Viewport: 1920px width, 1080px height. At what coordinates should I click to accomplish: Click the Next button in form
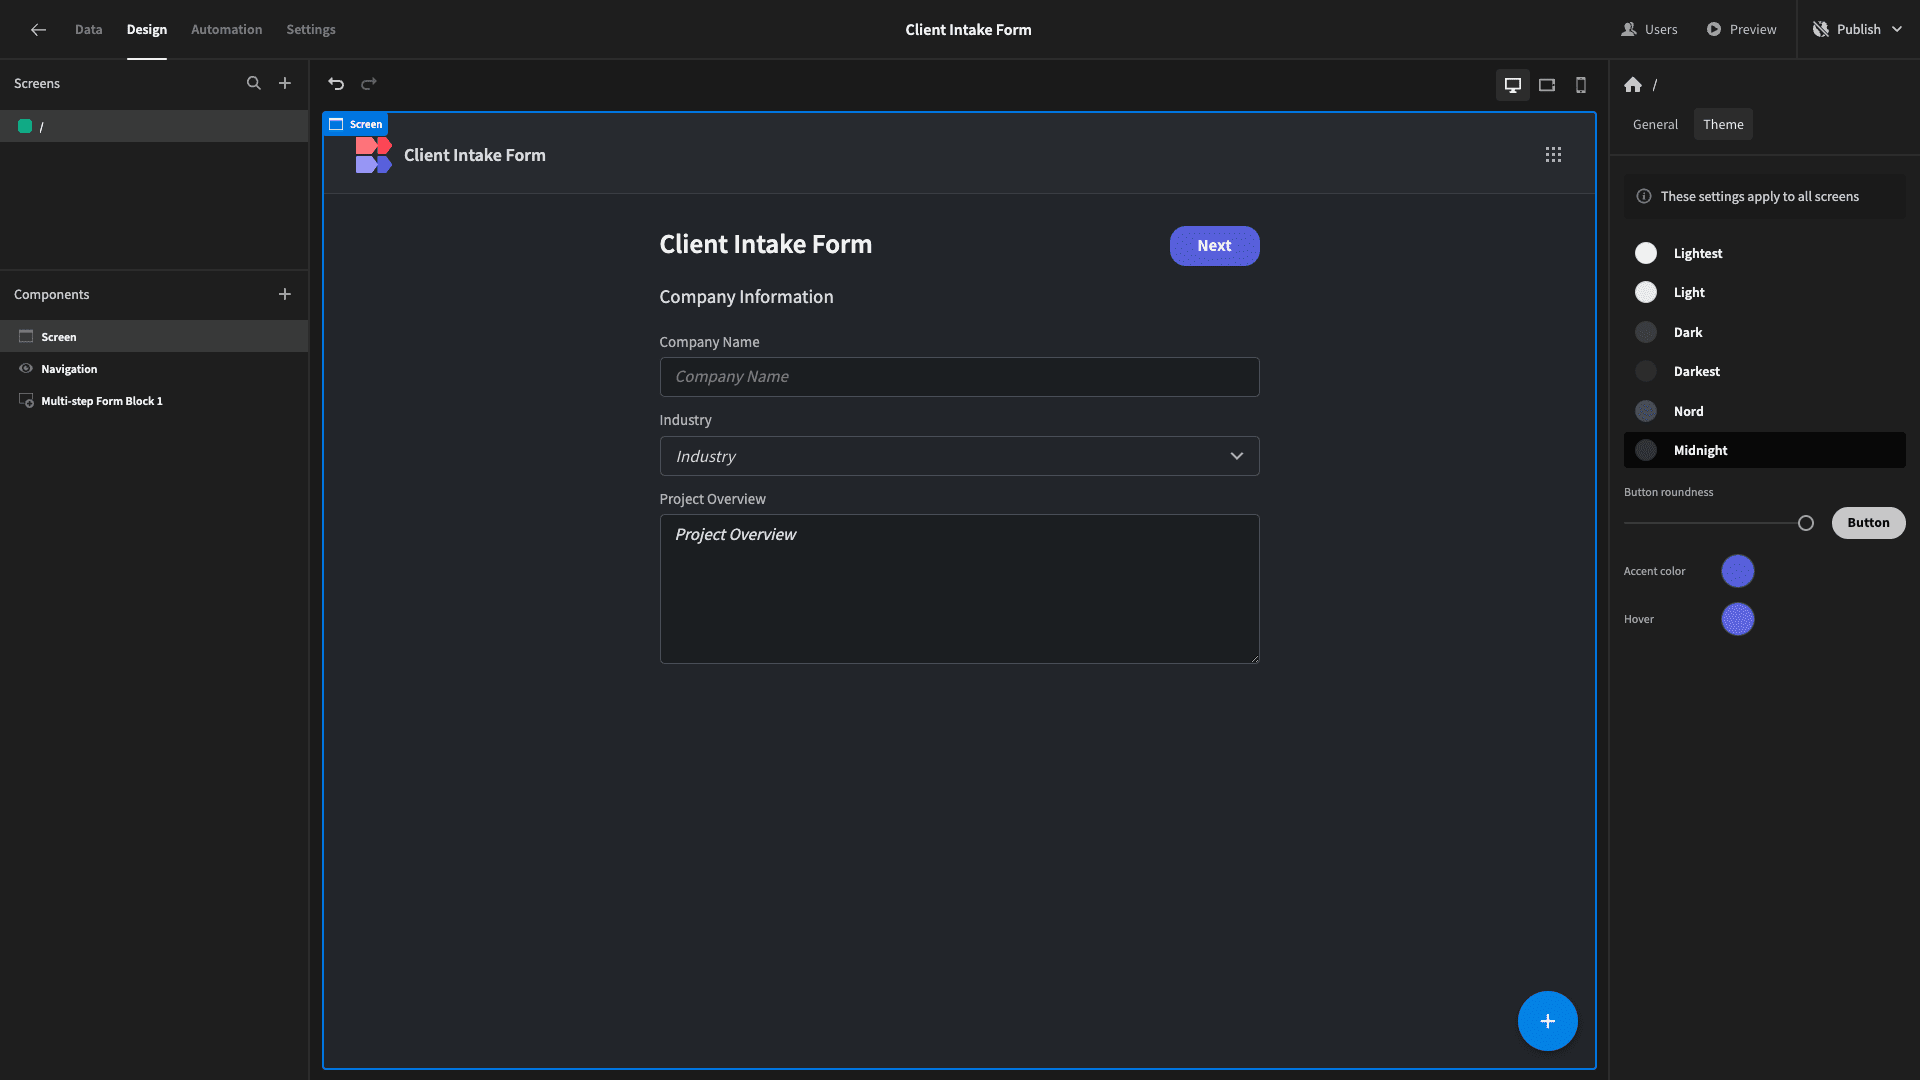[x=1214, y=246]
